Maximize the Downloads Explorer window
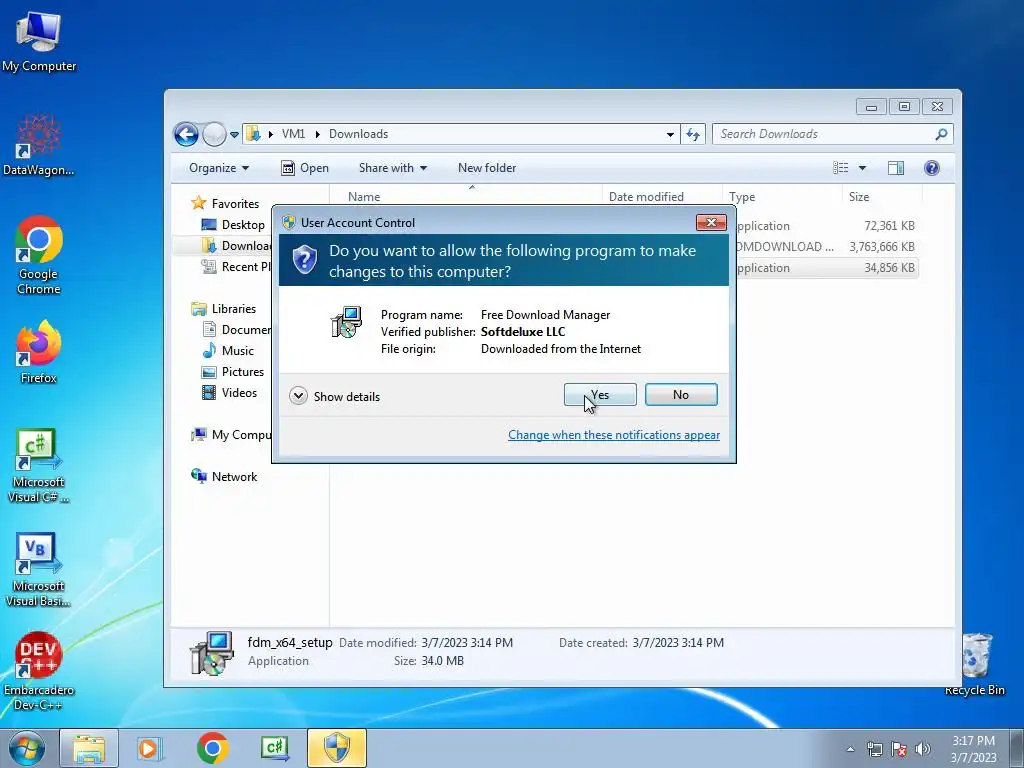Image resolution: width=1024 pixels, height=768 pixels. coord(904,106)
